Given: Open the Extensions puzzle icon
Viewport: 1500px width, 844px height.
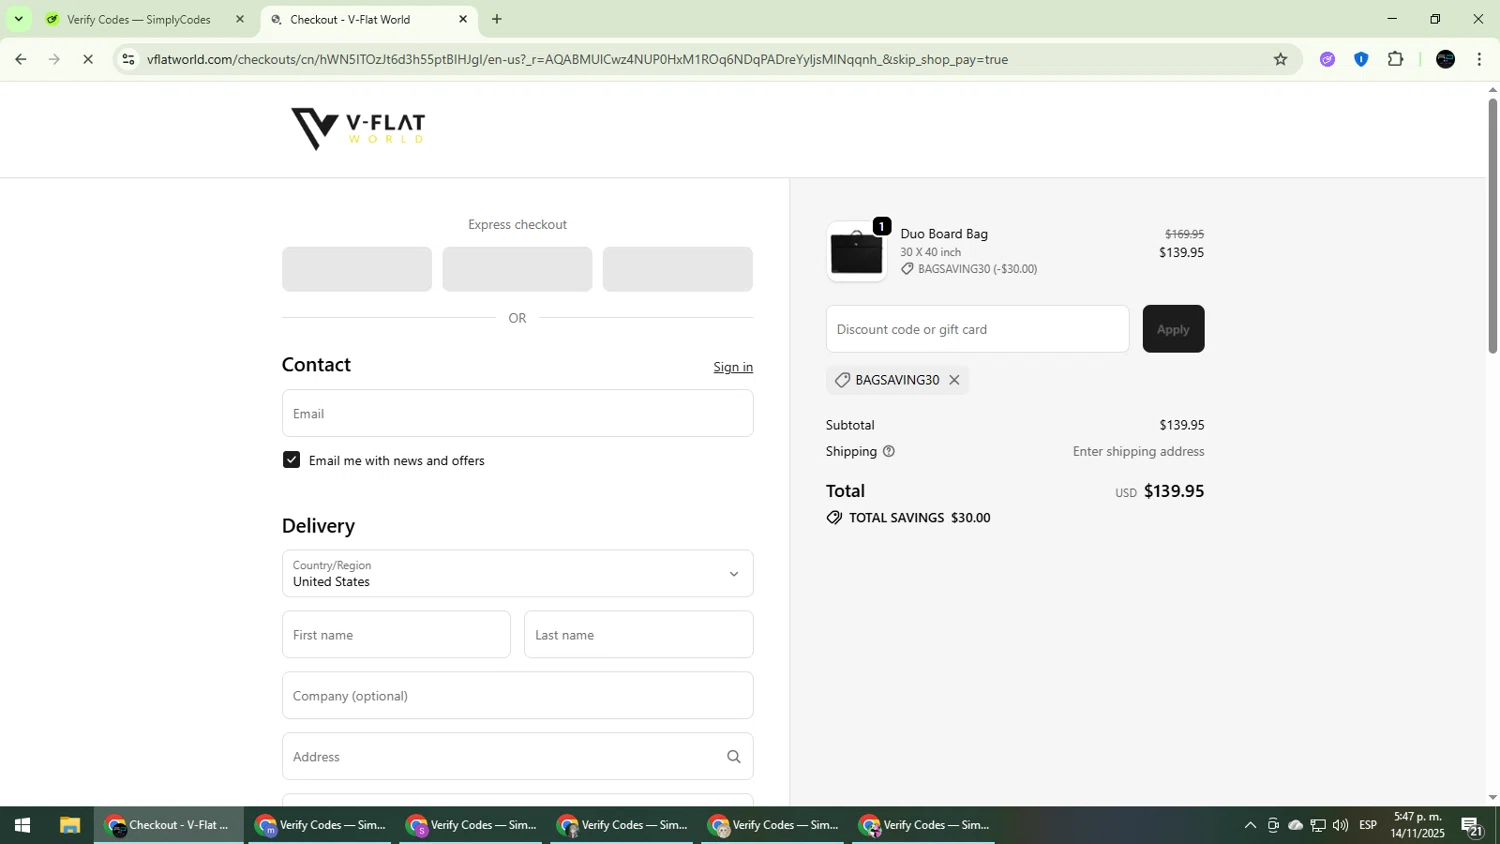Looking at the screenshot, I should point(1396,59).
